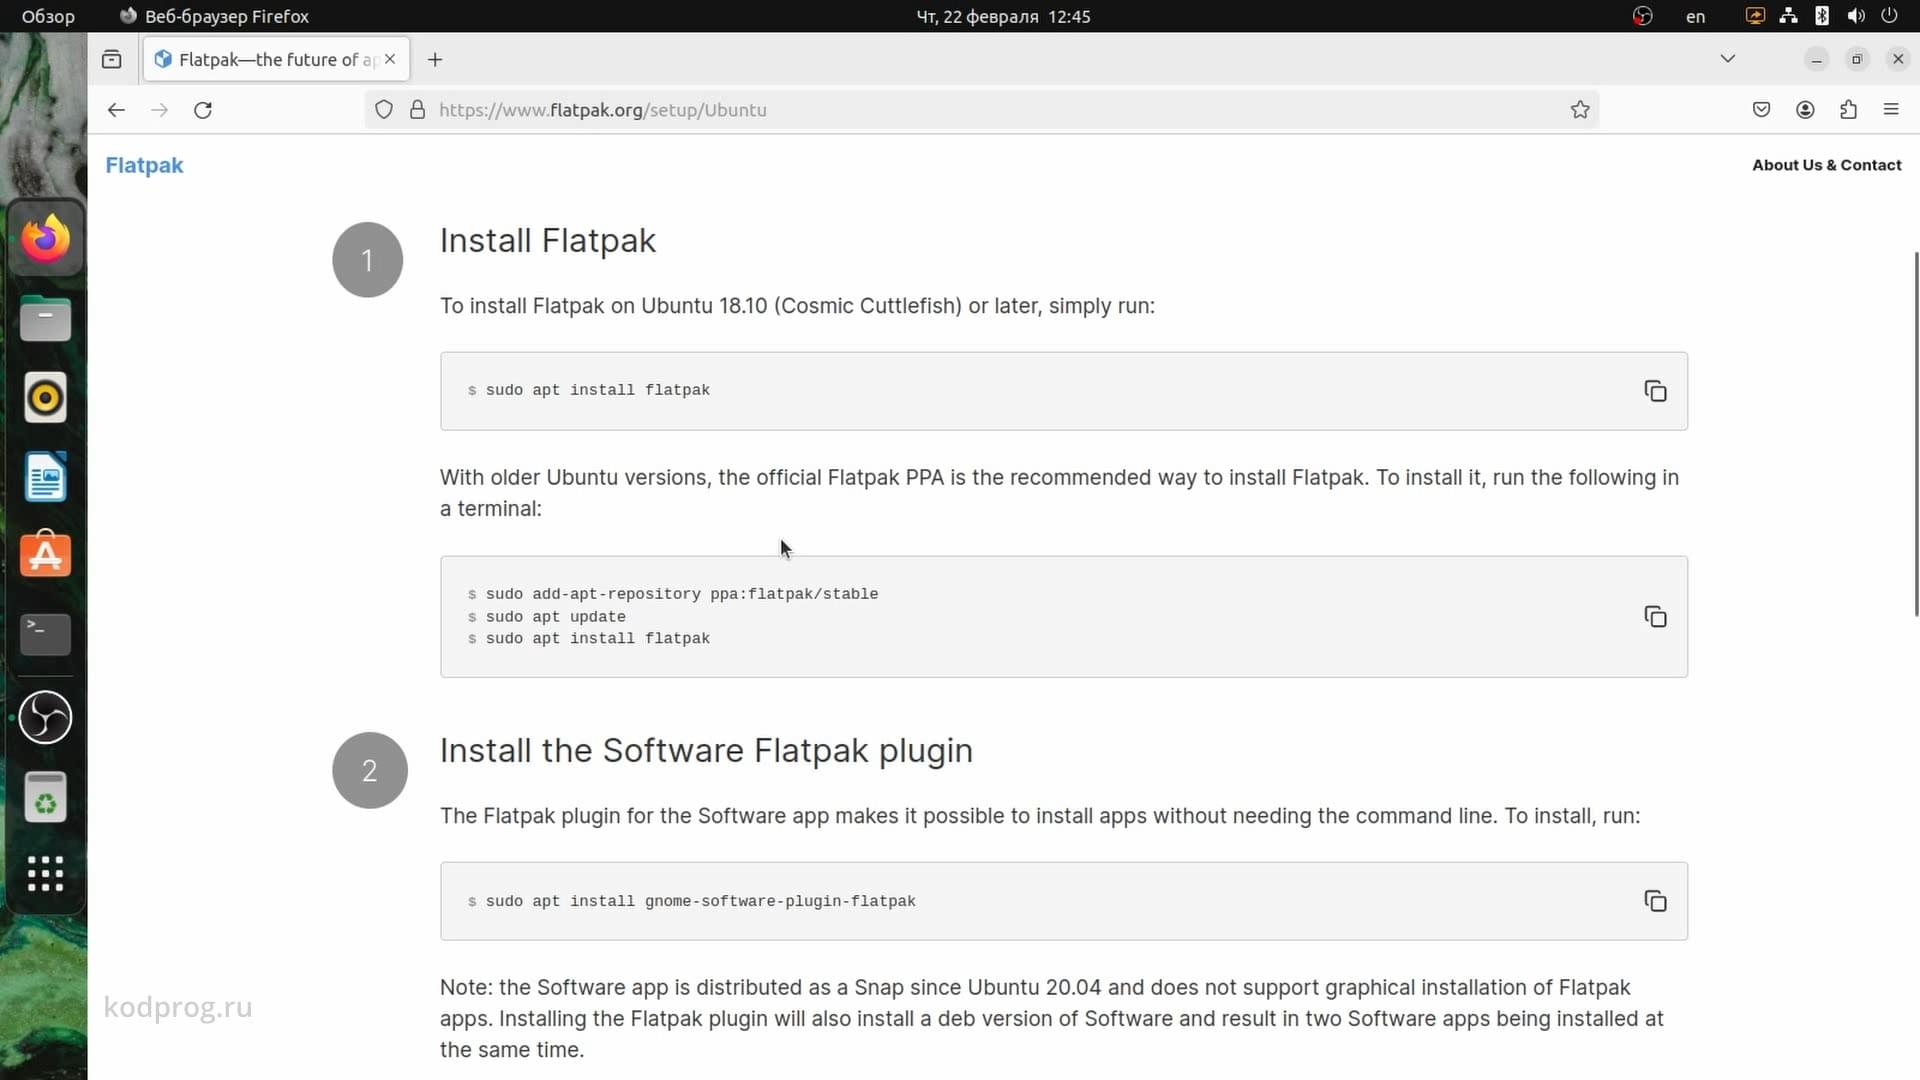1920x1080 pixels.
Task: Click the page vertical scrollbar
Action: [1915, 434]
